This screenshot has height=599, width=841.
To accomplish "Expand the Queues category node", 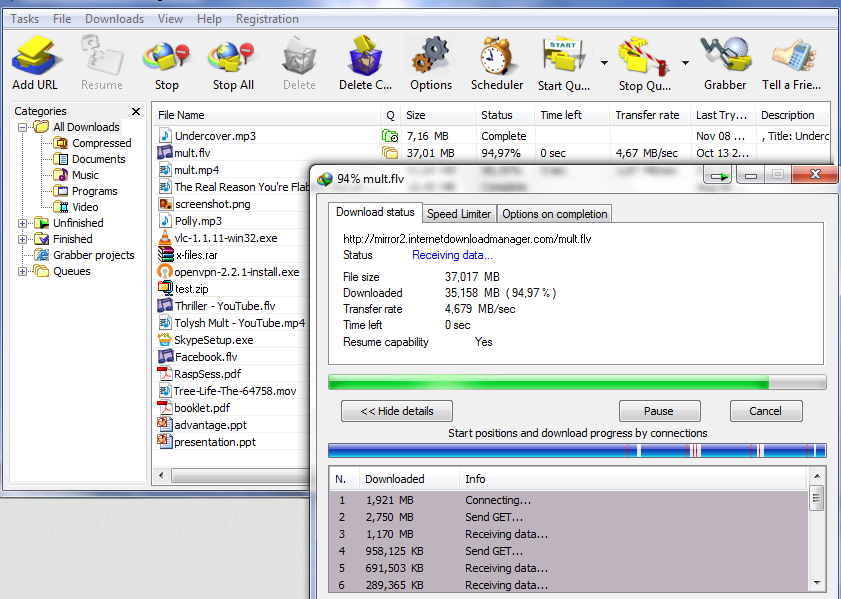I will [23, 271].
